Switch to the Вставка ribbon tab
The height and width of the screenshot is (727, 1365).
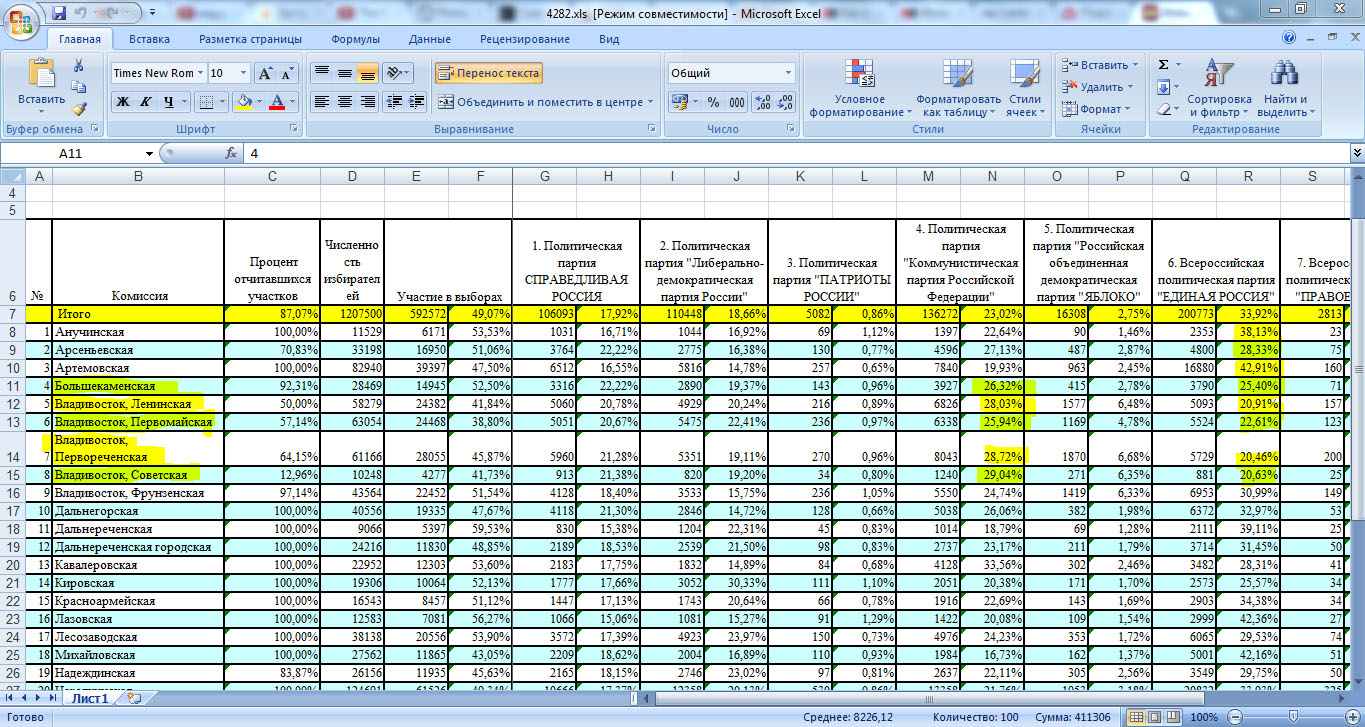point(149,39)
